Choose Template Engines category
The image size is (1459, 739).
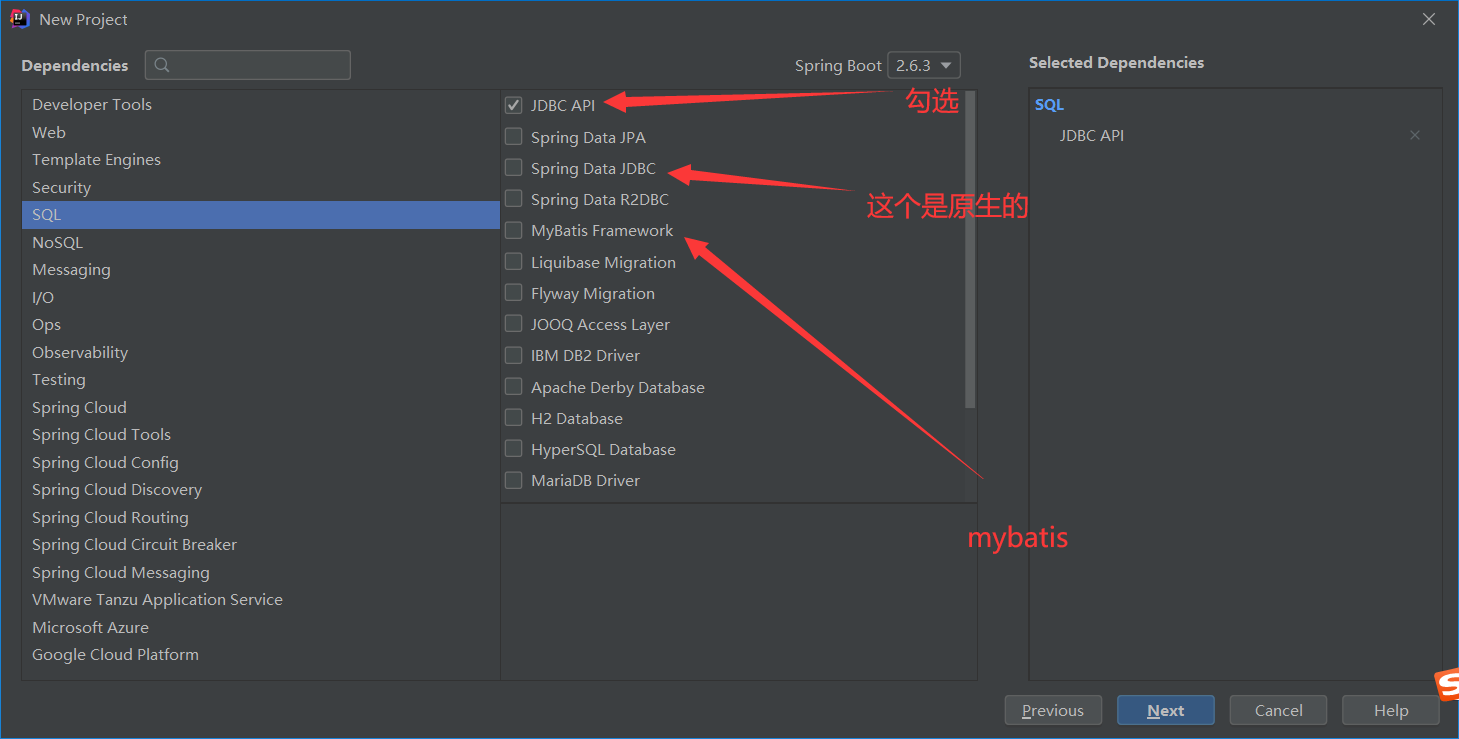pyautogui.click(x=260, y=159)
